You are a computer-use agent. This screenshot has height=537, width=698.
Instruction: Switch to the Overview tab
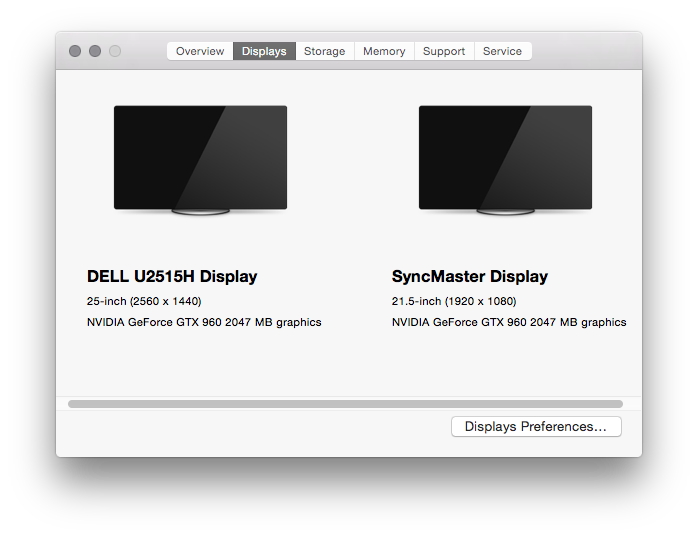pyautogui.click(x=200, y=51)
